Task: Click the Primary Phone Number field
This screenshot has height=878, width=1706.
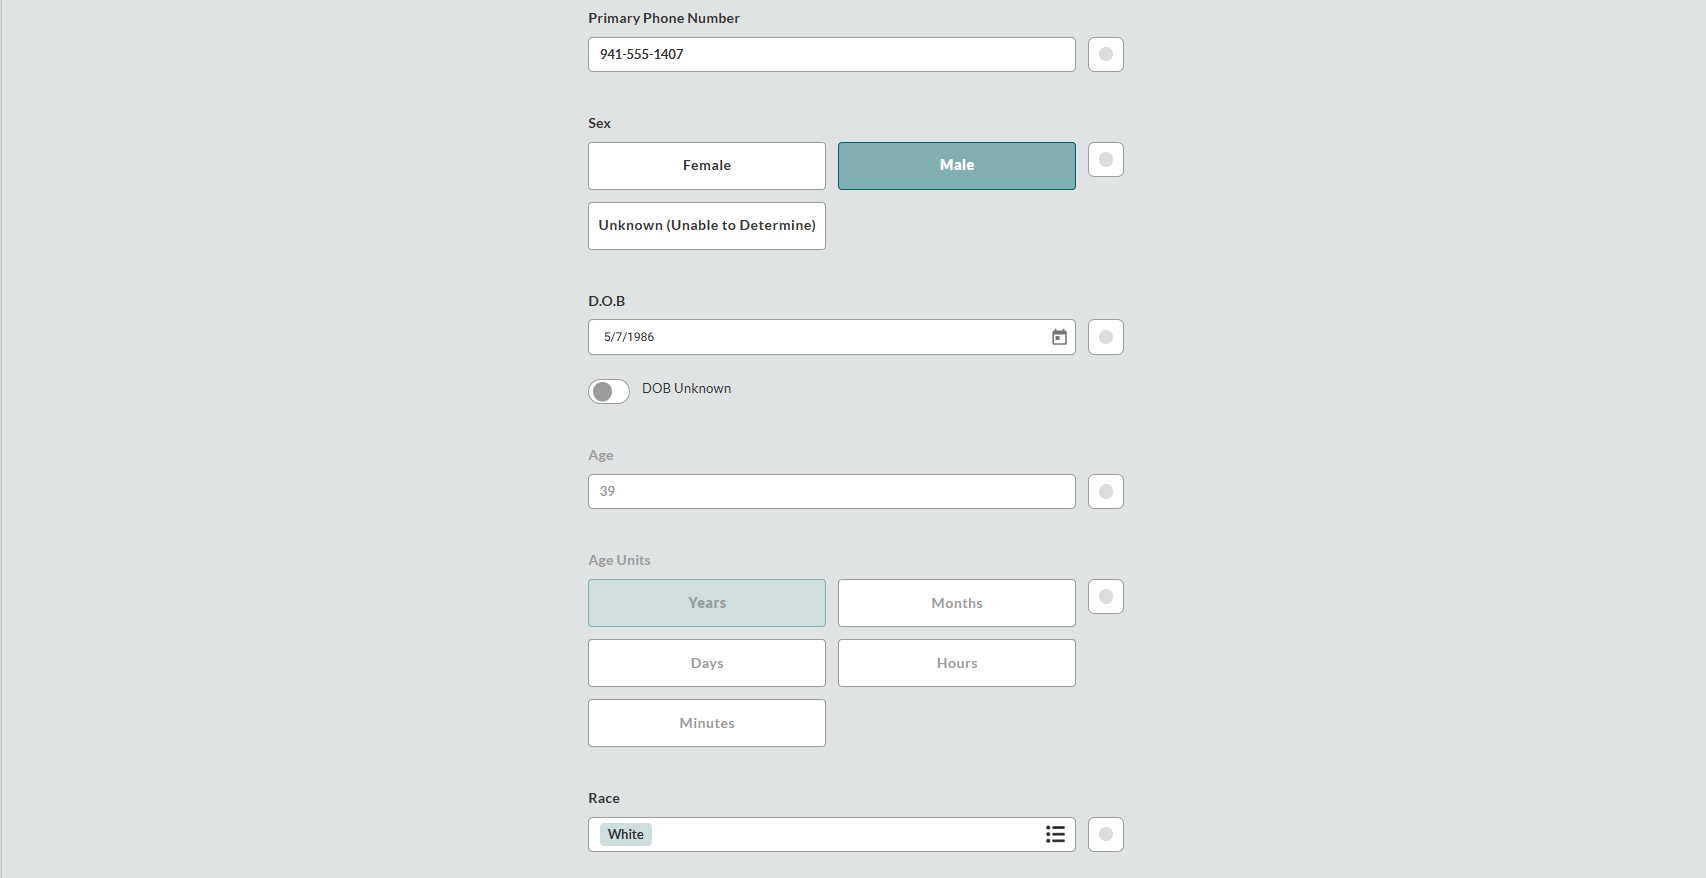Action: [x=831, y=54]
